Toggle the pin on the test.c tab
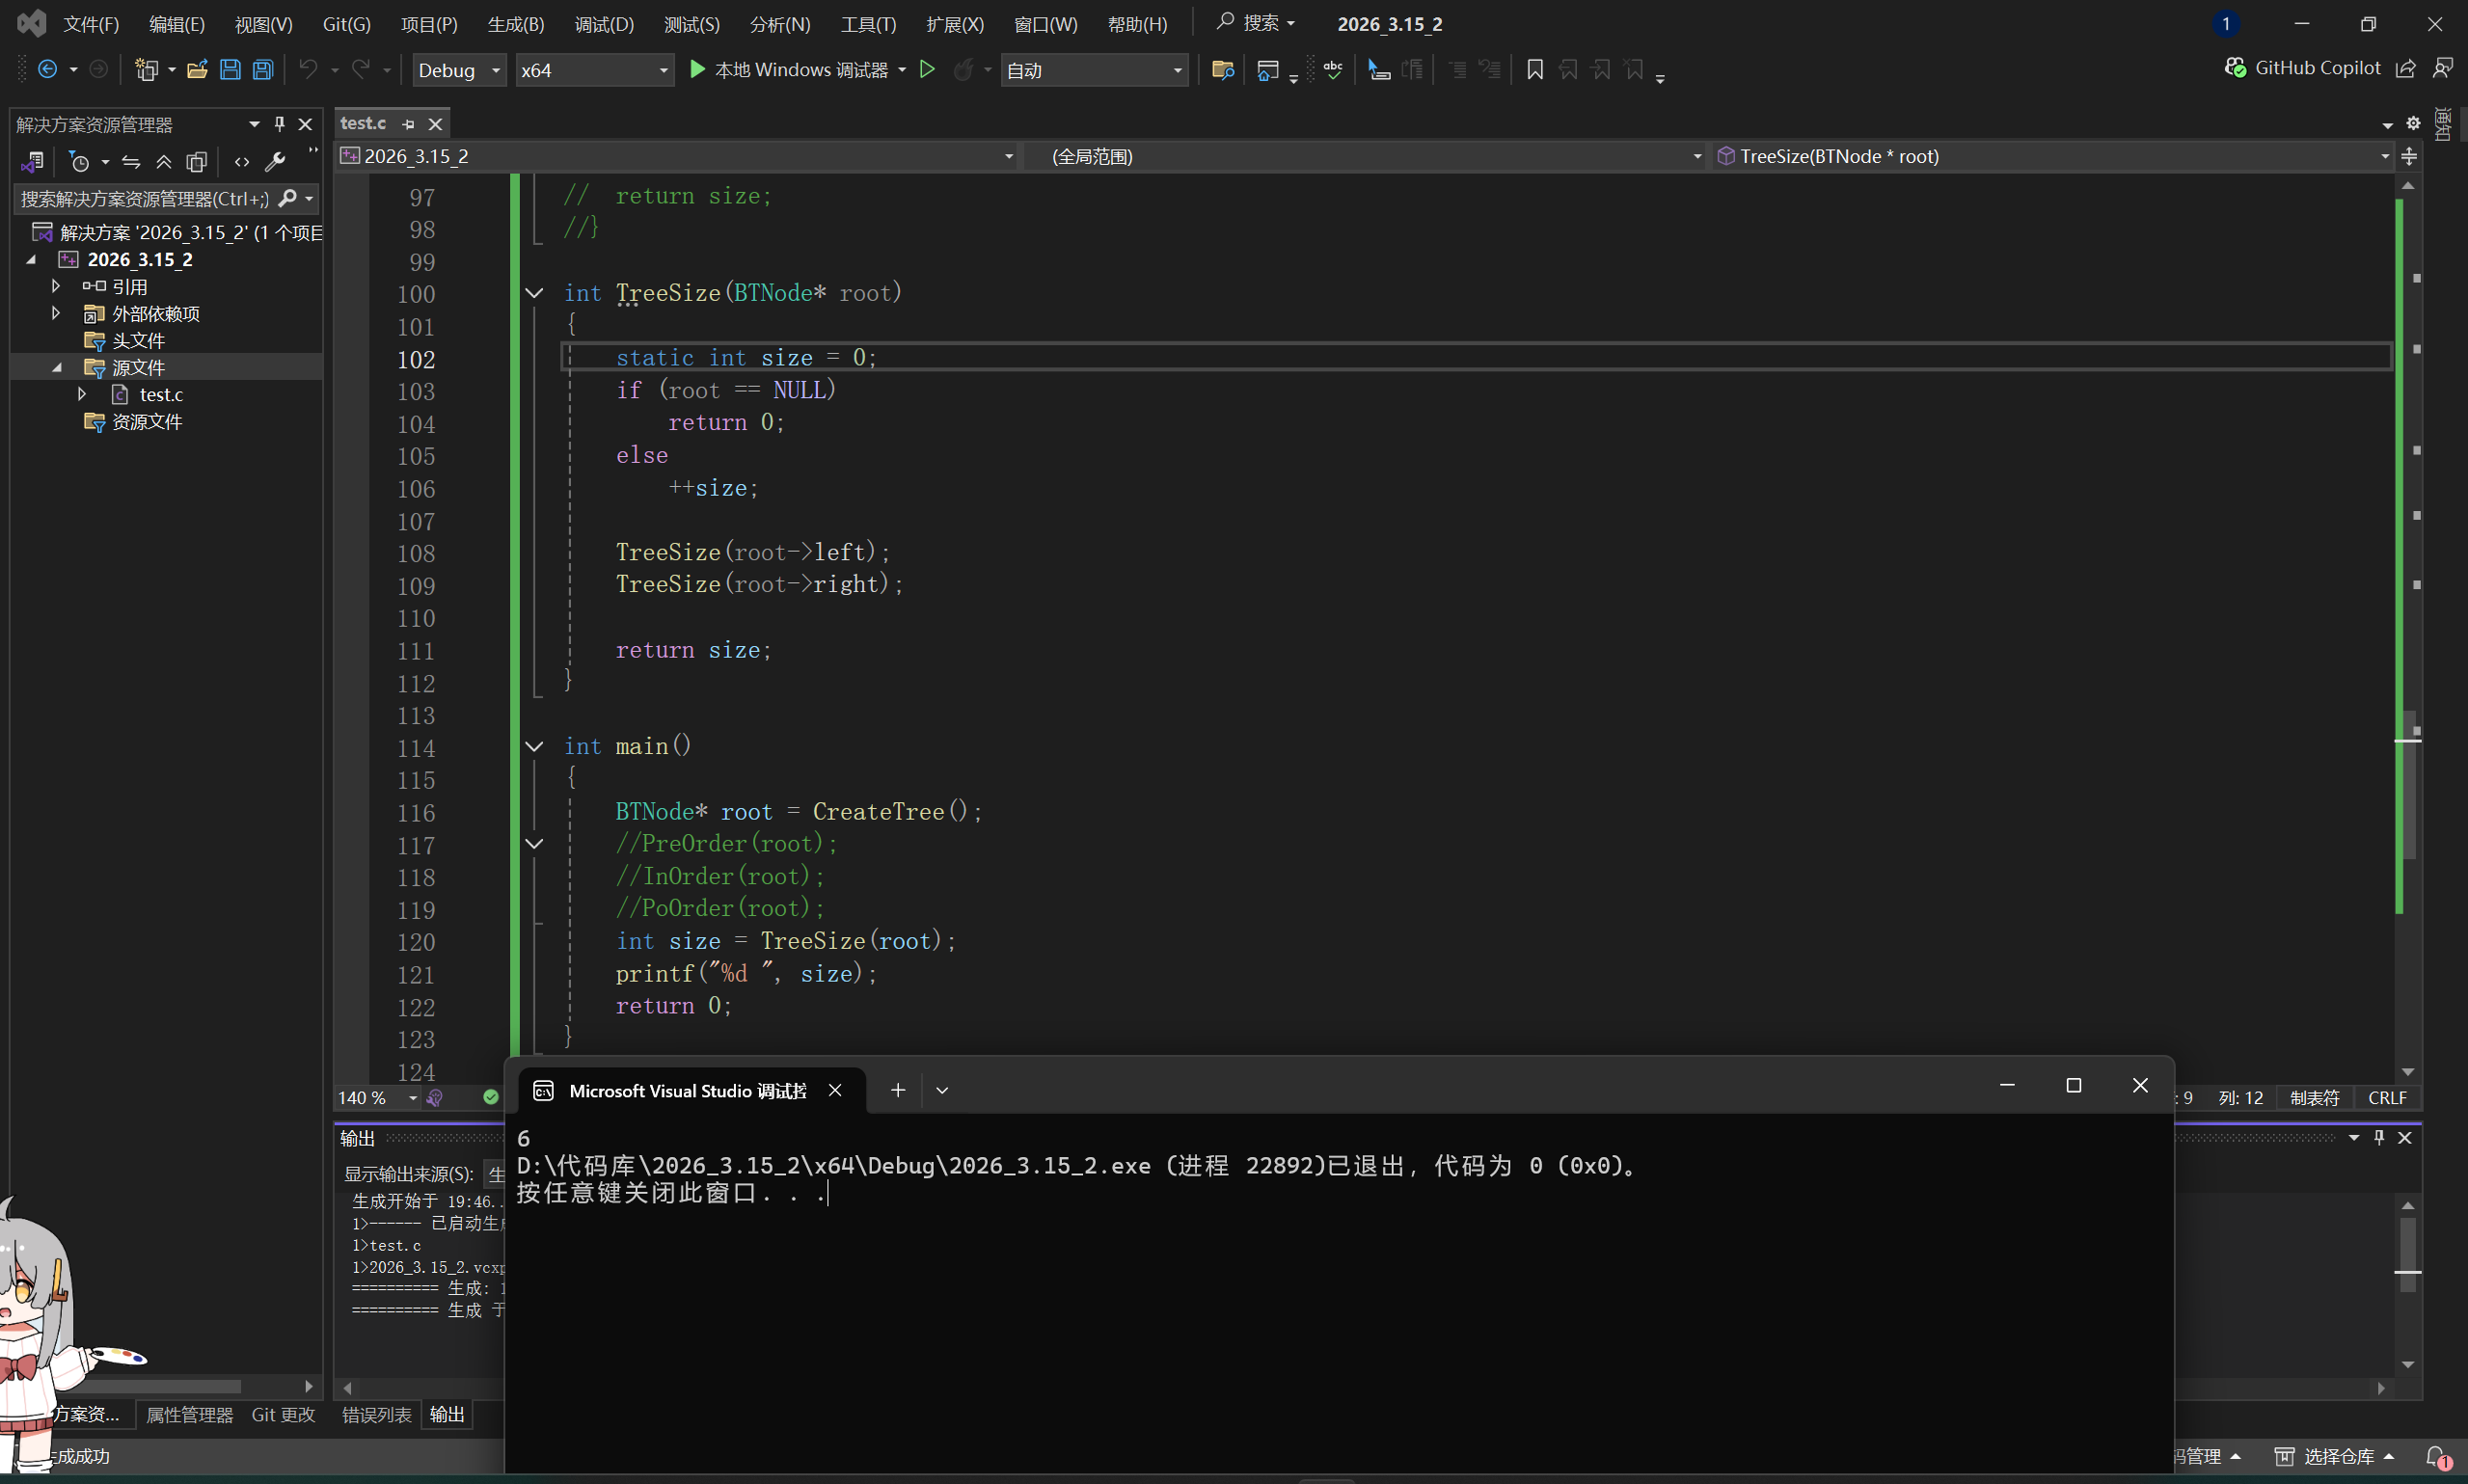 click(x=408, y=124)
